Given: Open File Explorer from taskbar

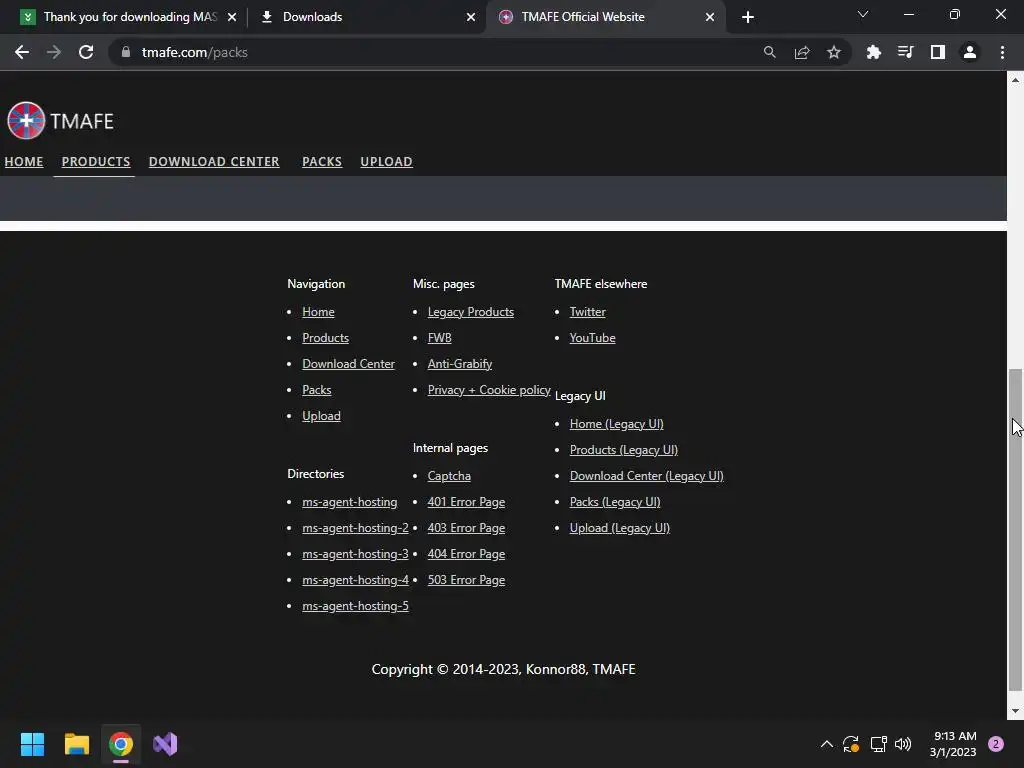Looking at the screenshot, I should tap(76, 744).
